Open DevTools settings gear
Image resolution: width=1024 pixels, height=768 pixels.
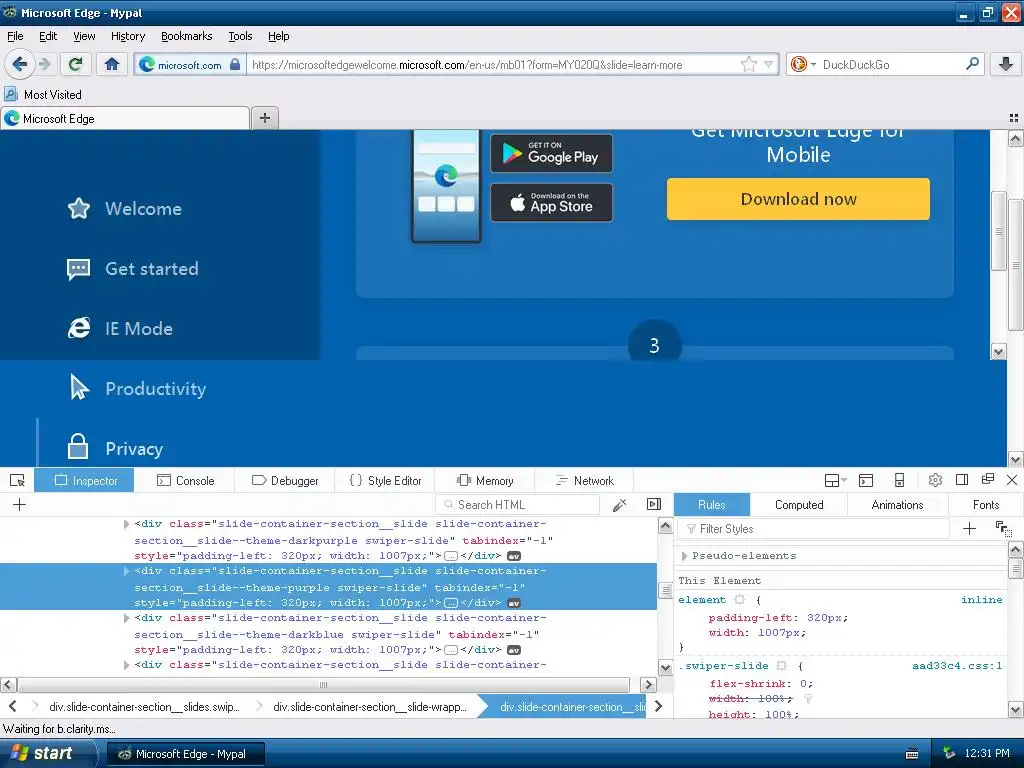click(935, 481)
